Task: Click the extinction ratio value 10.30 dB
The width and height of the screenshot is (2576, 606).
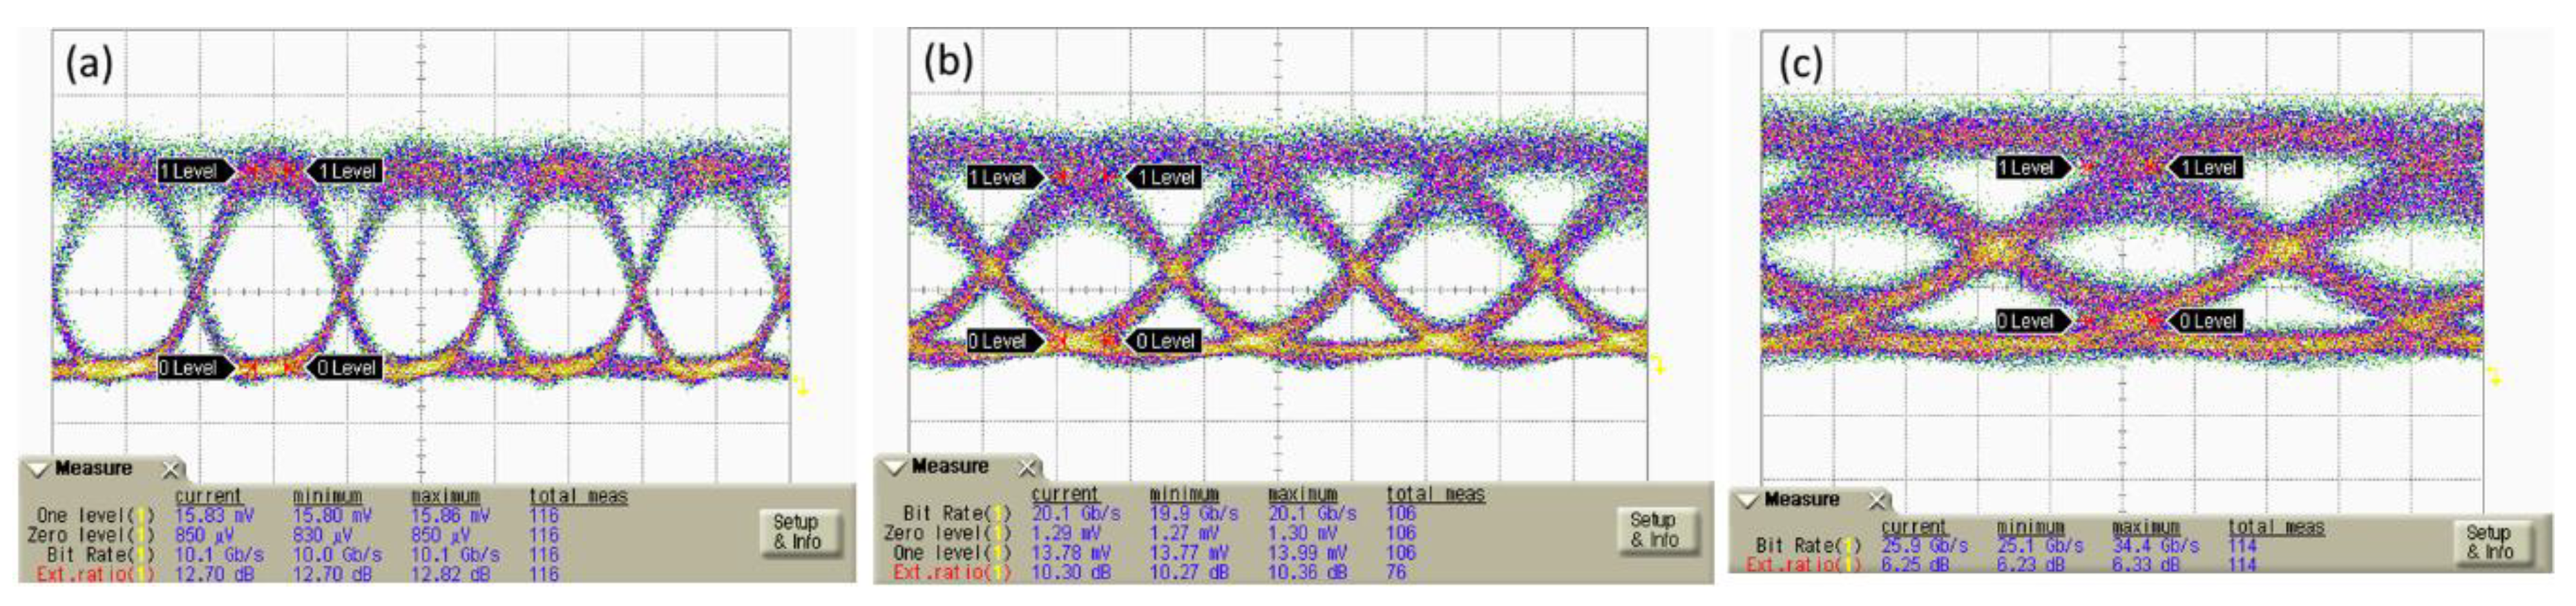Action: point(1071,572)
